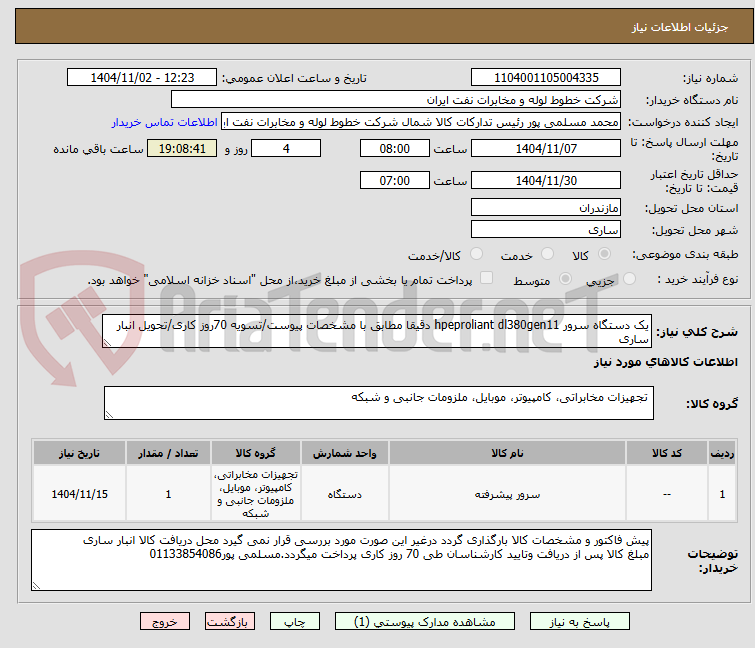Click the نام کالا column header

(x=507, y=453)
